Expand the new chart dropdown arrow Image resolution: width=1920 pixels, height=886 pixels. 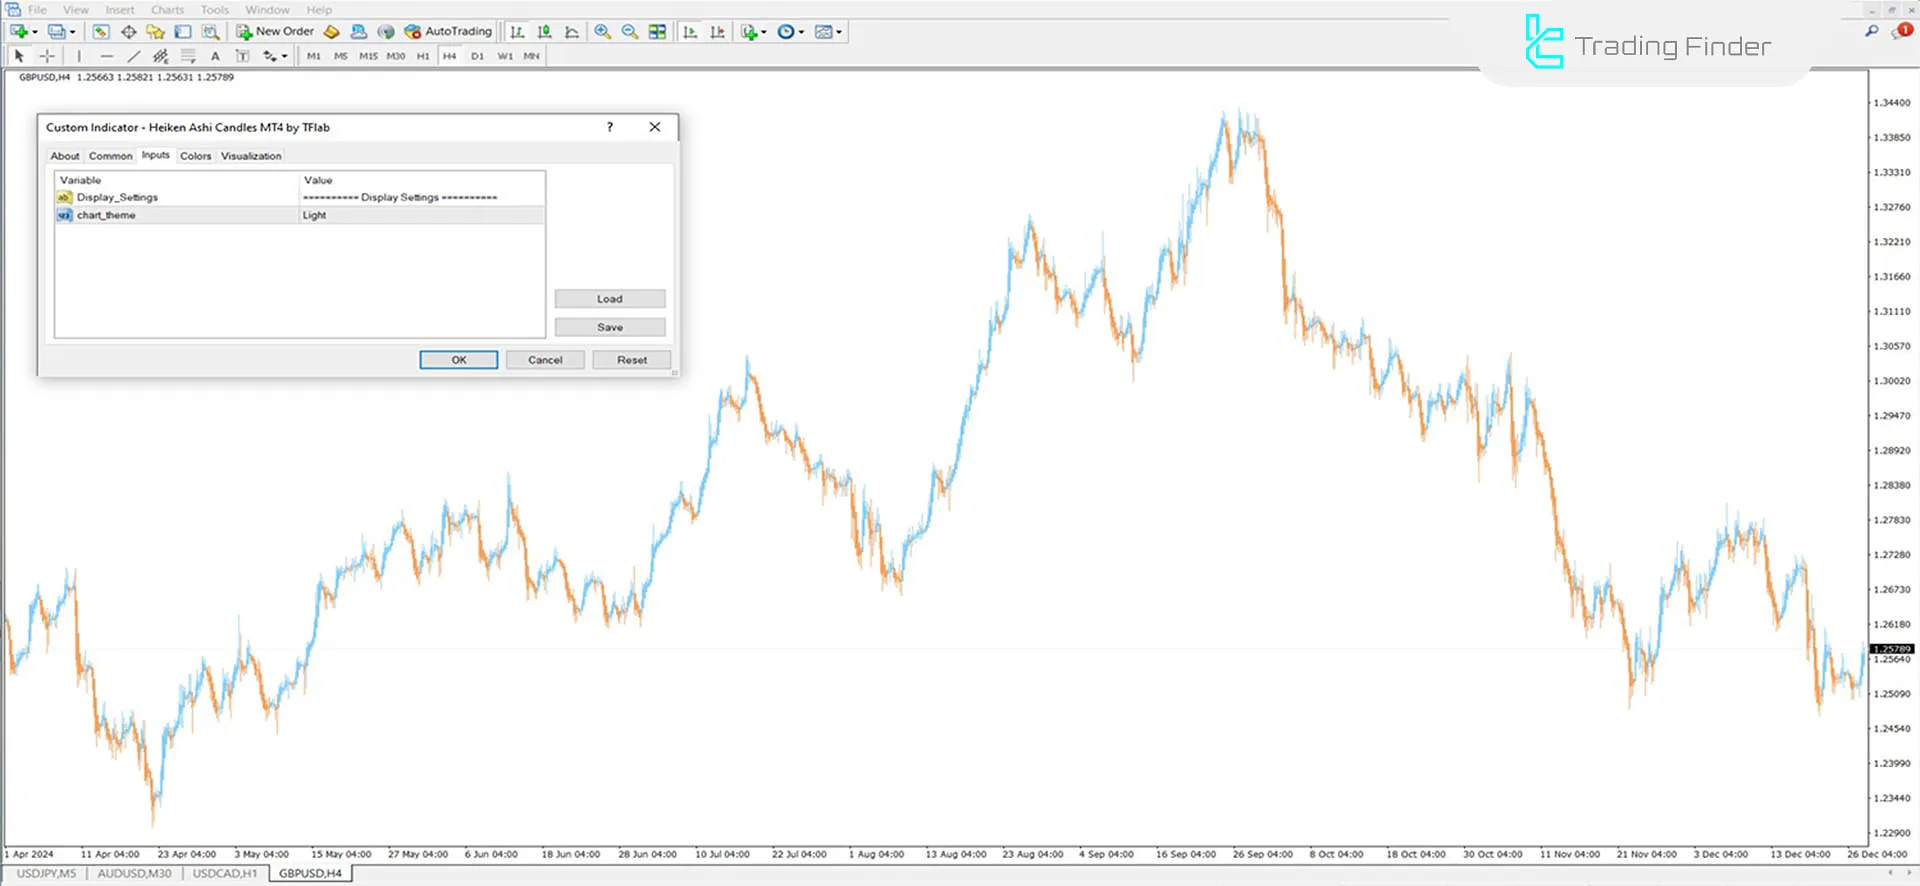35,32
